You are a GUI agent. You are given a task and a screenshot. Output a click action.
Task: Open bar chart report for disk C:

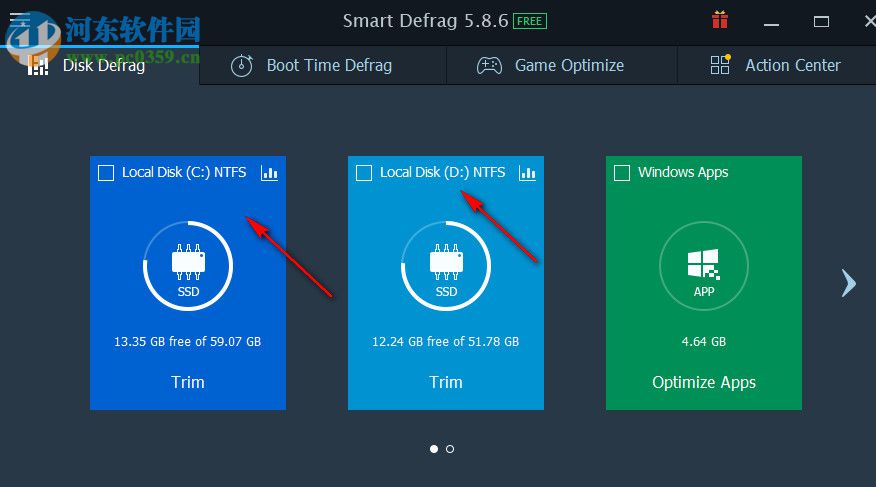(269, 173)
